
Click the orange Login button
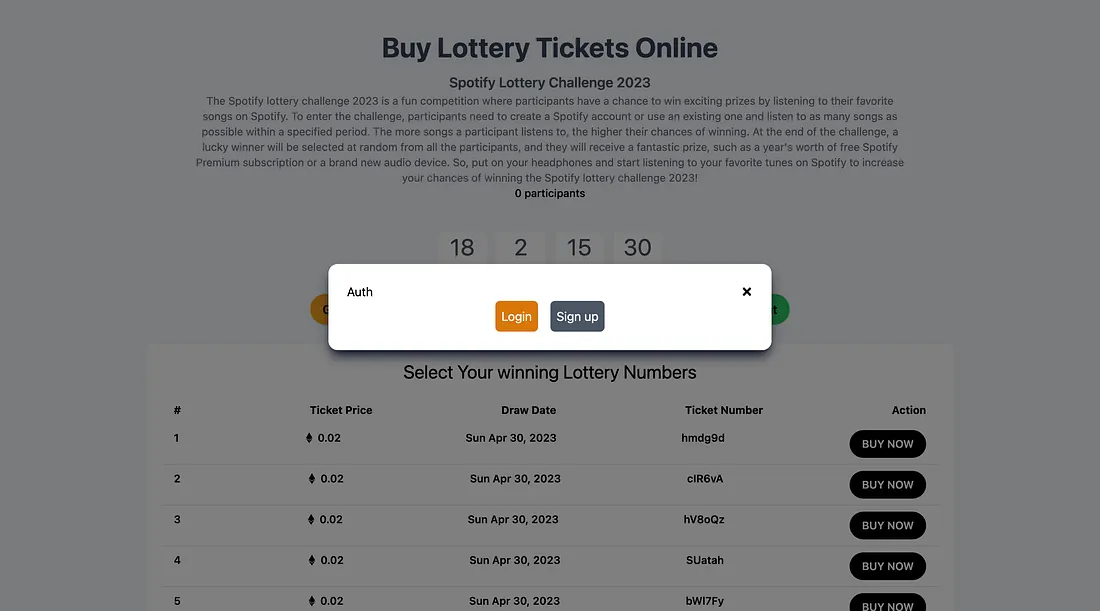pyautogui.click(x=516, y=316)
